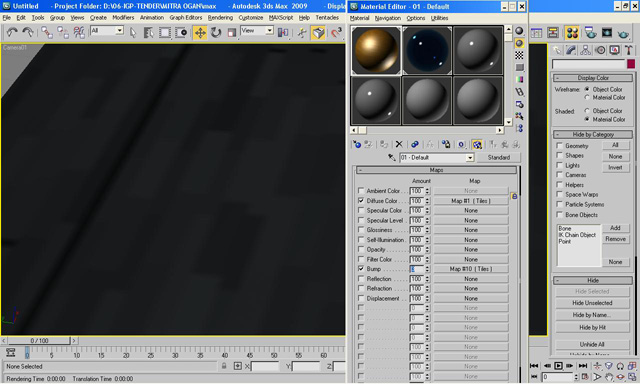The image size is (640, 384).
Task: Toggle the Keyboard Shortcut Override icon
Action: [318, 32]
